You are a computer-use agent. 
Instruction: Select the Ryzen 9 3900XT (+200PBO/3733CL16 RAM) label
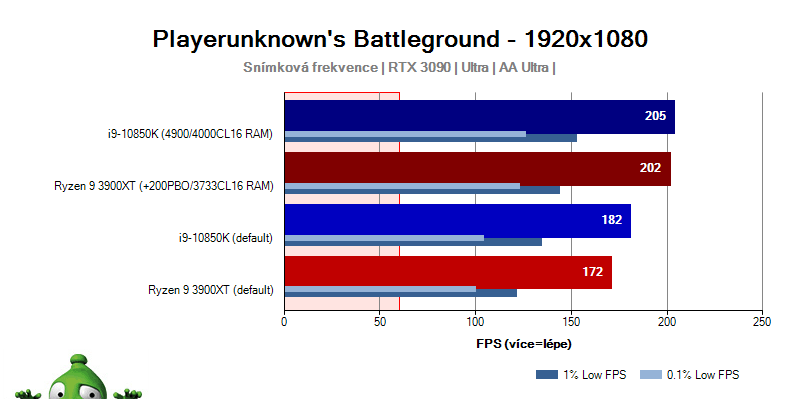click(164, 186)
